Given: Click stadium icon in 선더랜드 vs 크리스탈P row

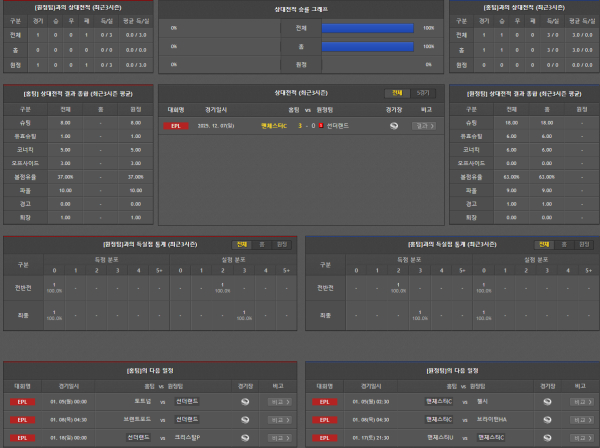Looking at the screenshot, I should 245,437.
